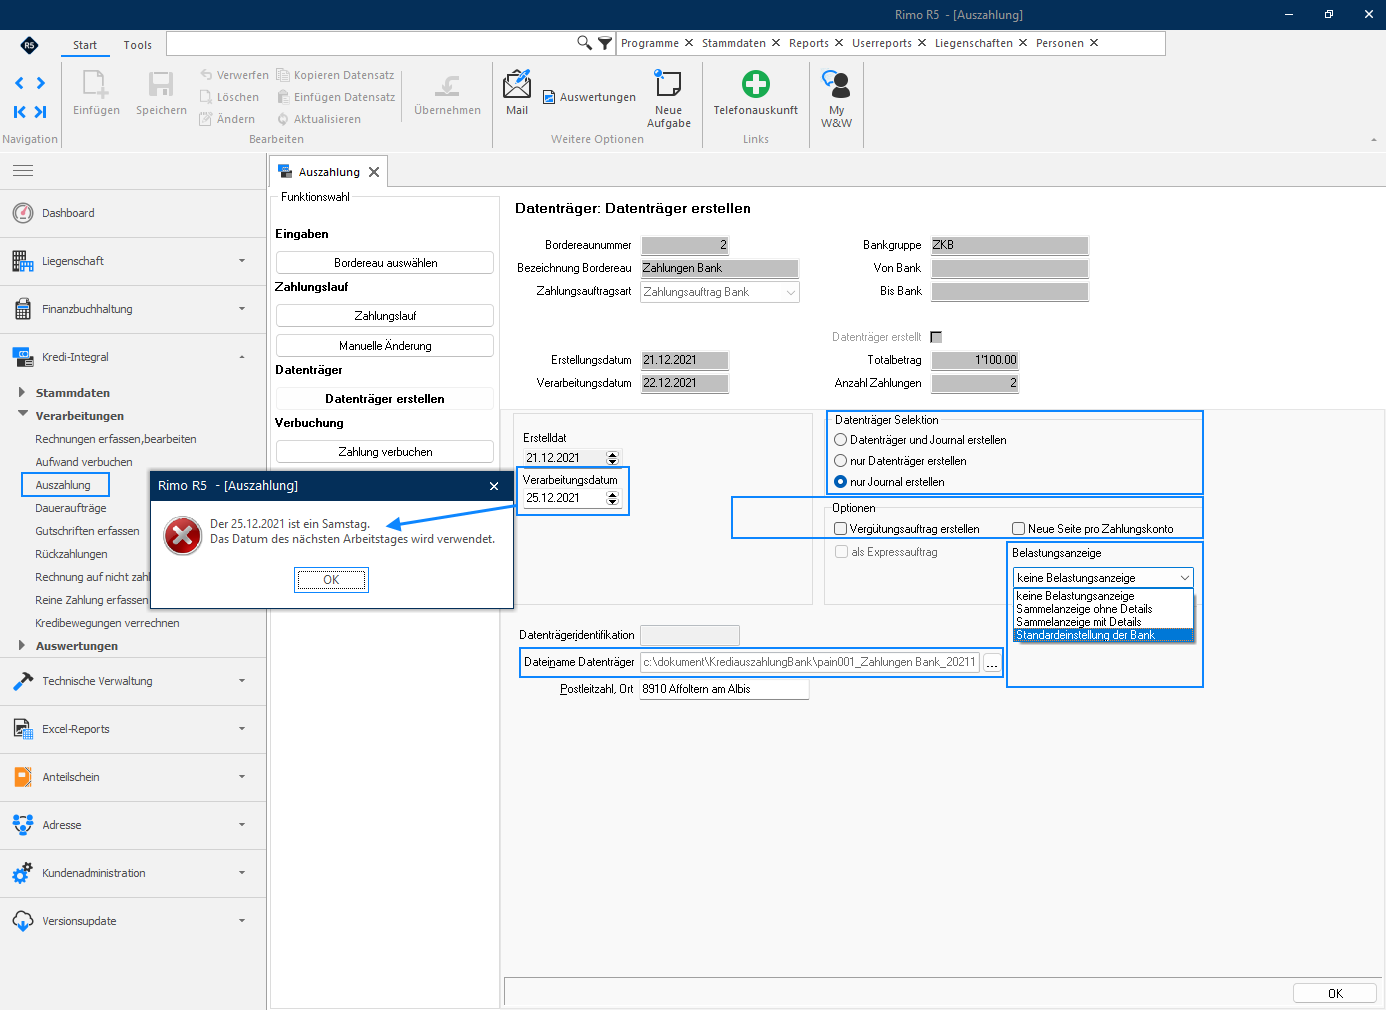Collapse the Verarbeitungen tree node
1386x1010 pixels.
[22, 414]
